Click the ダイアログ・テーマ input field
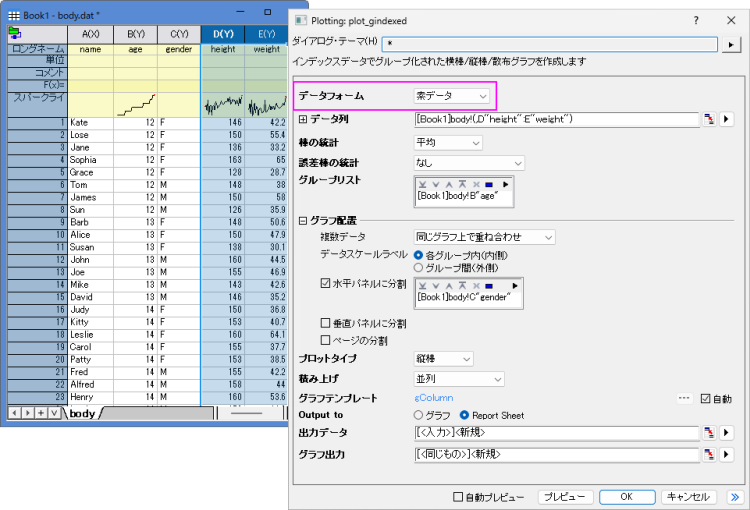The width and height of the screenshot is (750, 510). point(550,44)
